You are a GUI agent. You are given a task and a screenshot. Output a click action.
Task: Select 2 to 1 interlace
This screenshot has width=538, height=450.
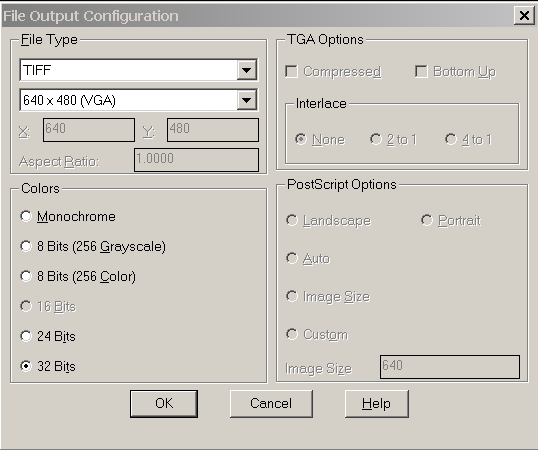tap(376, 139)
